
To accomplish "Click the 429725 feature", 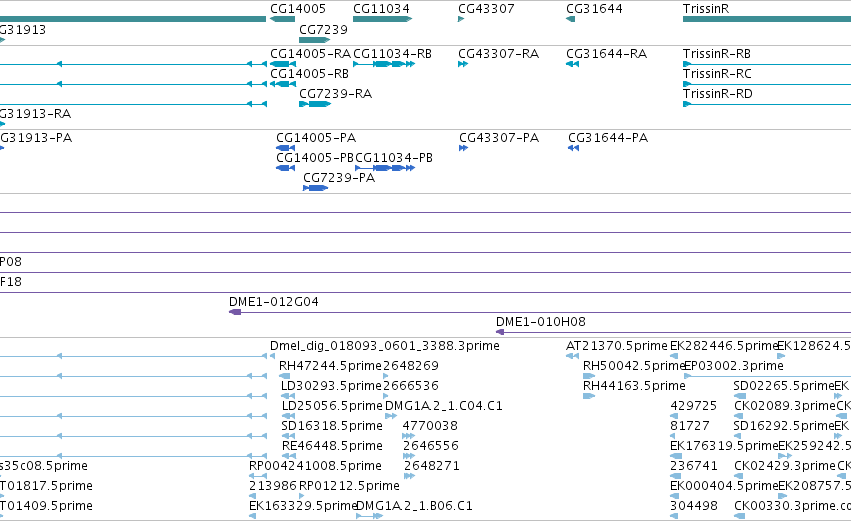I will coord(674,416).
